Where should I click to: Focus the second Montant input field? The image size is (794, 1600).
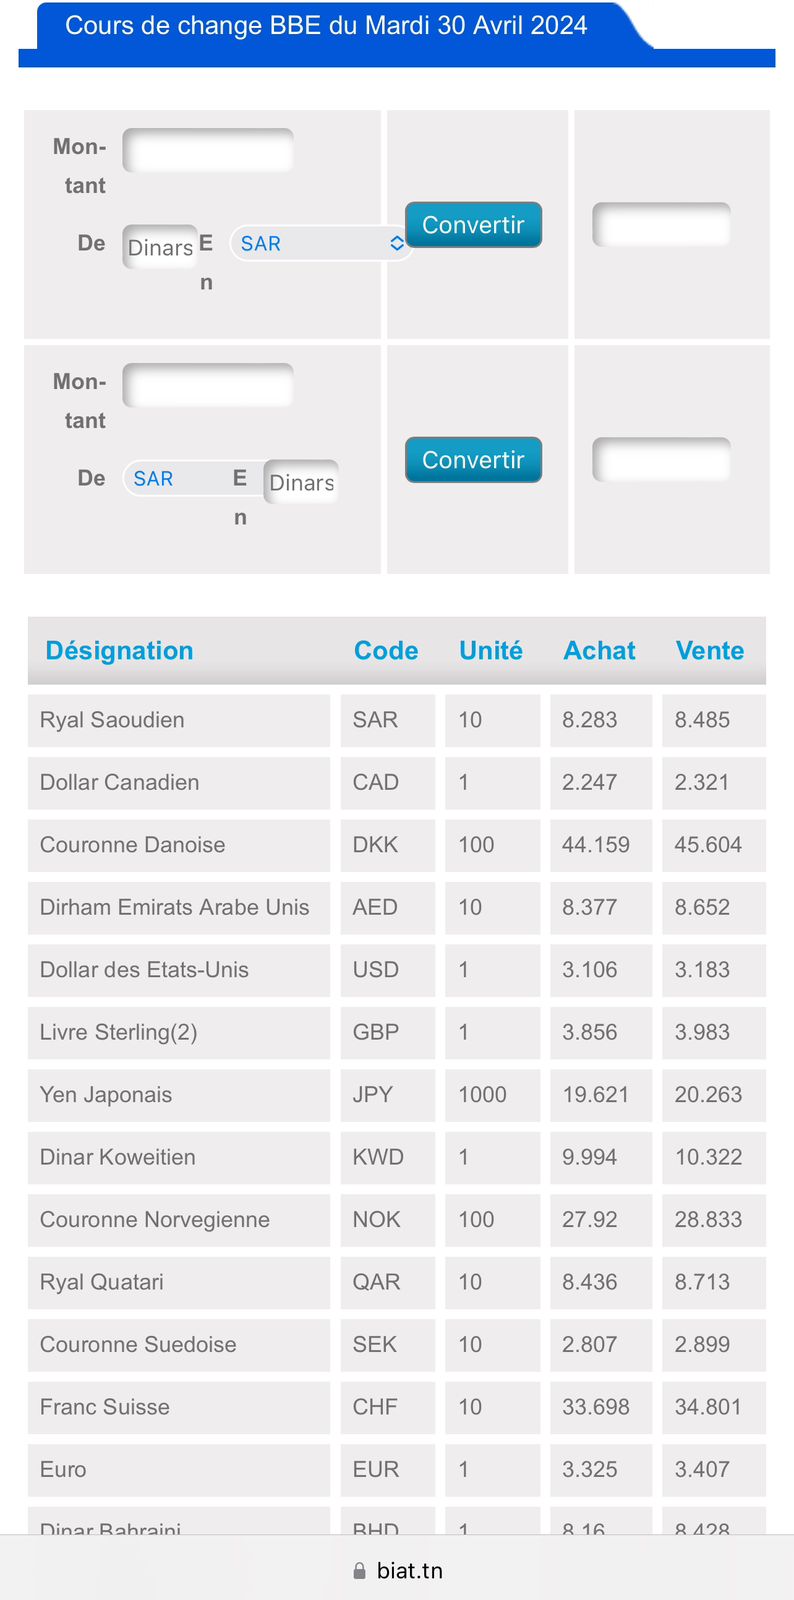point(208,385)
